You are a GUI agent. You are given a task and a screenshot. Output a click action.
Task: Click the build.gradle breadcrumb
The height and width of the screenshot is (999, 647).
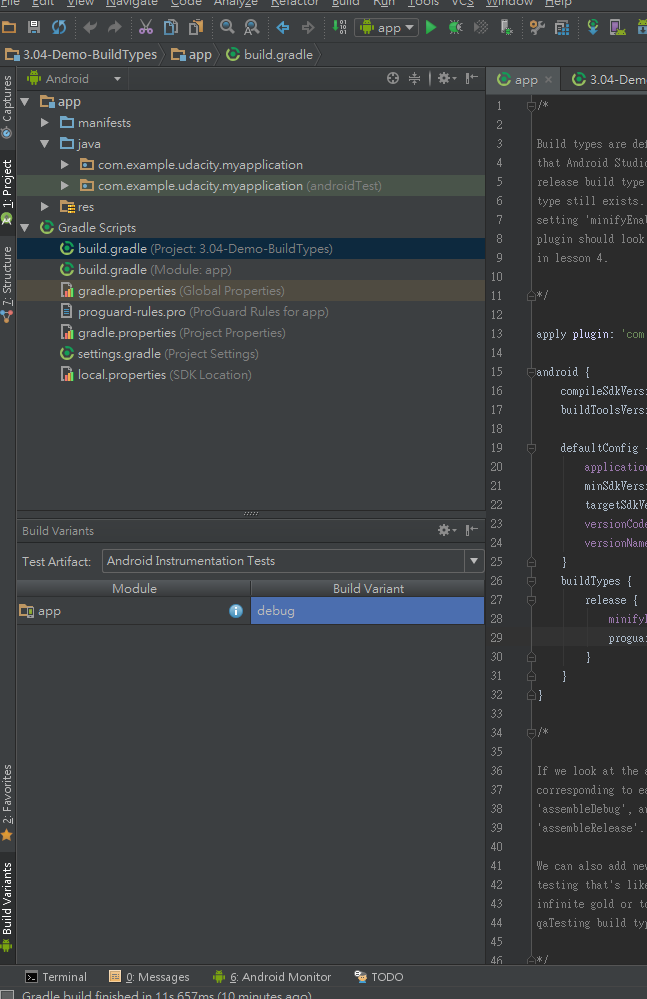[x=270, y=55]
